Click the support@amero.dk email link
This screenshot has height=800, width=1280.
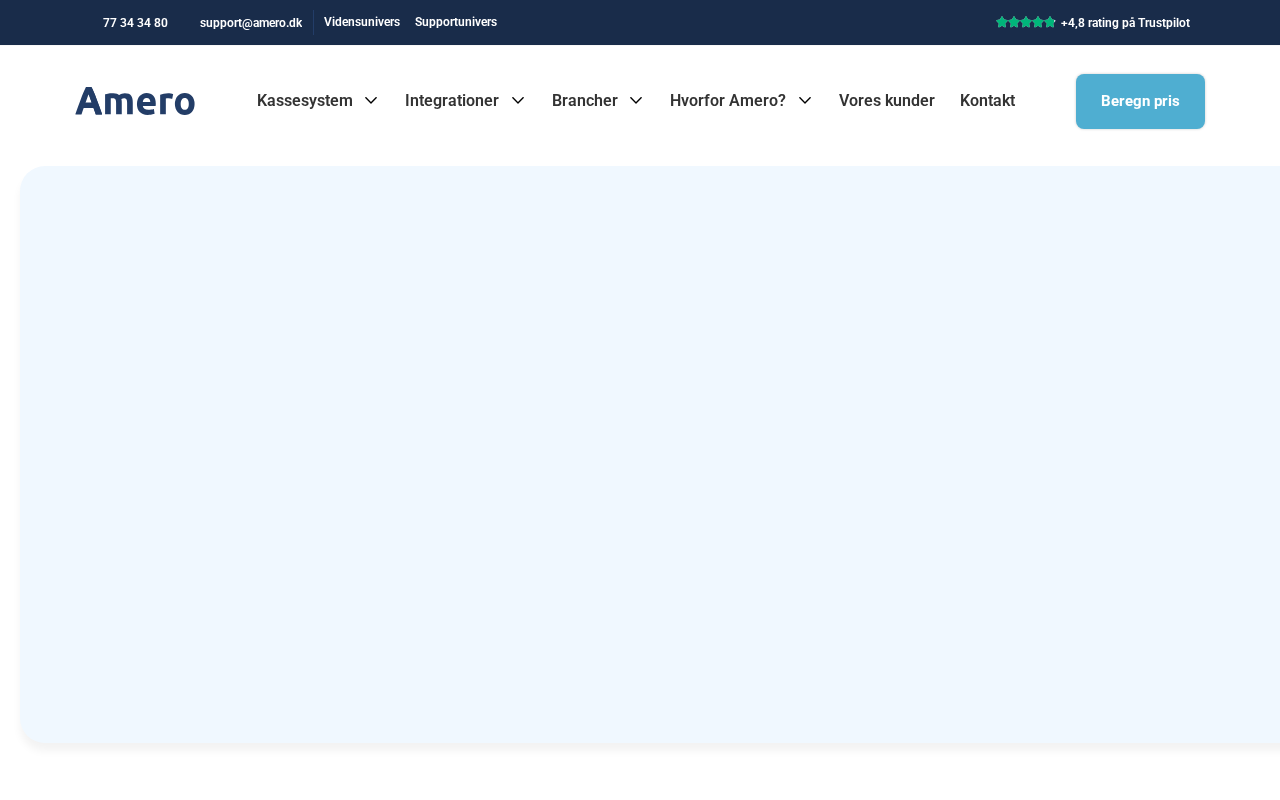point(251,23)
